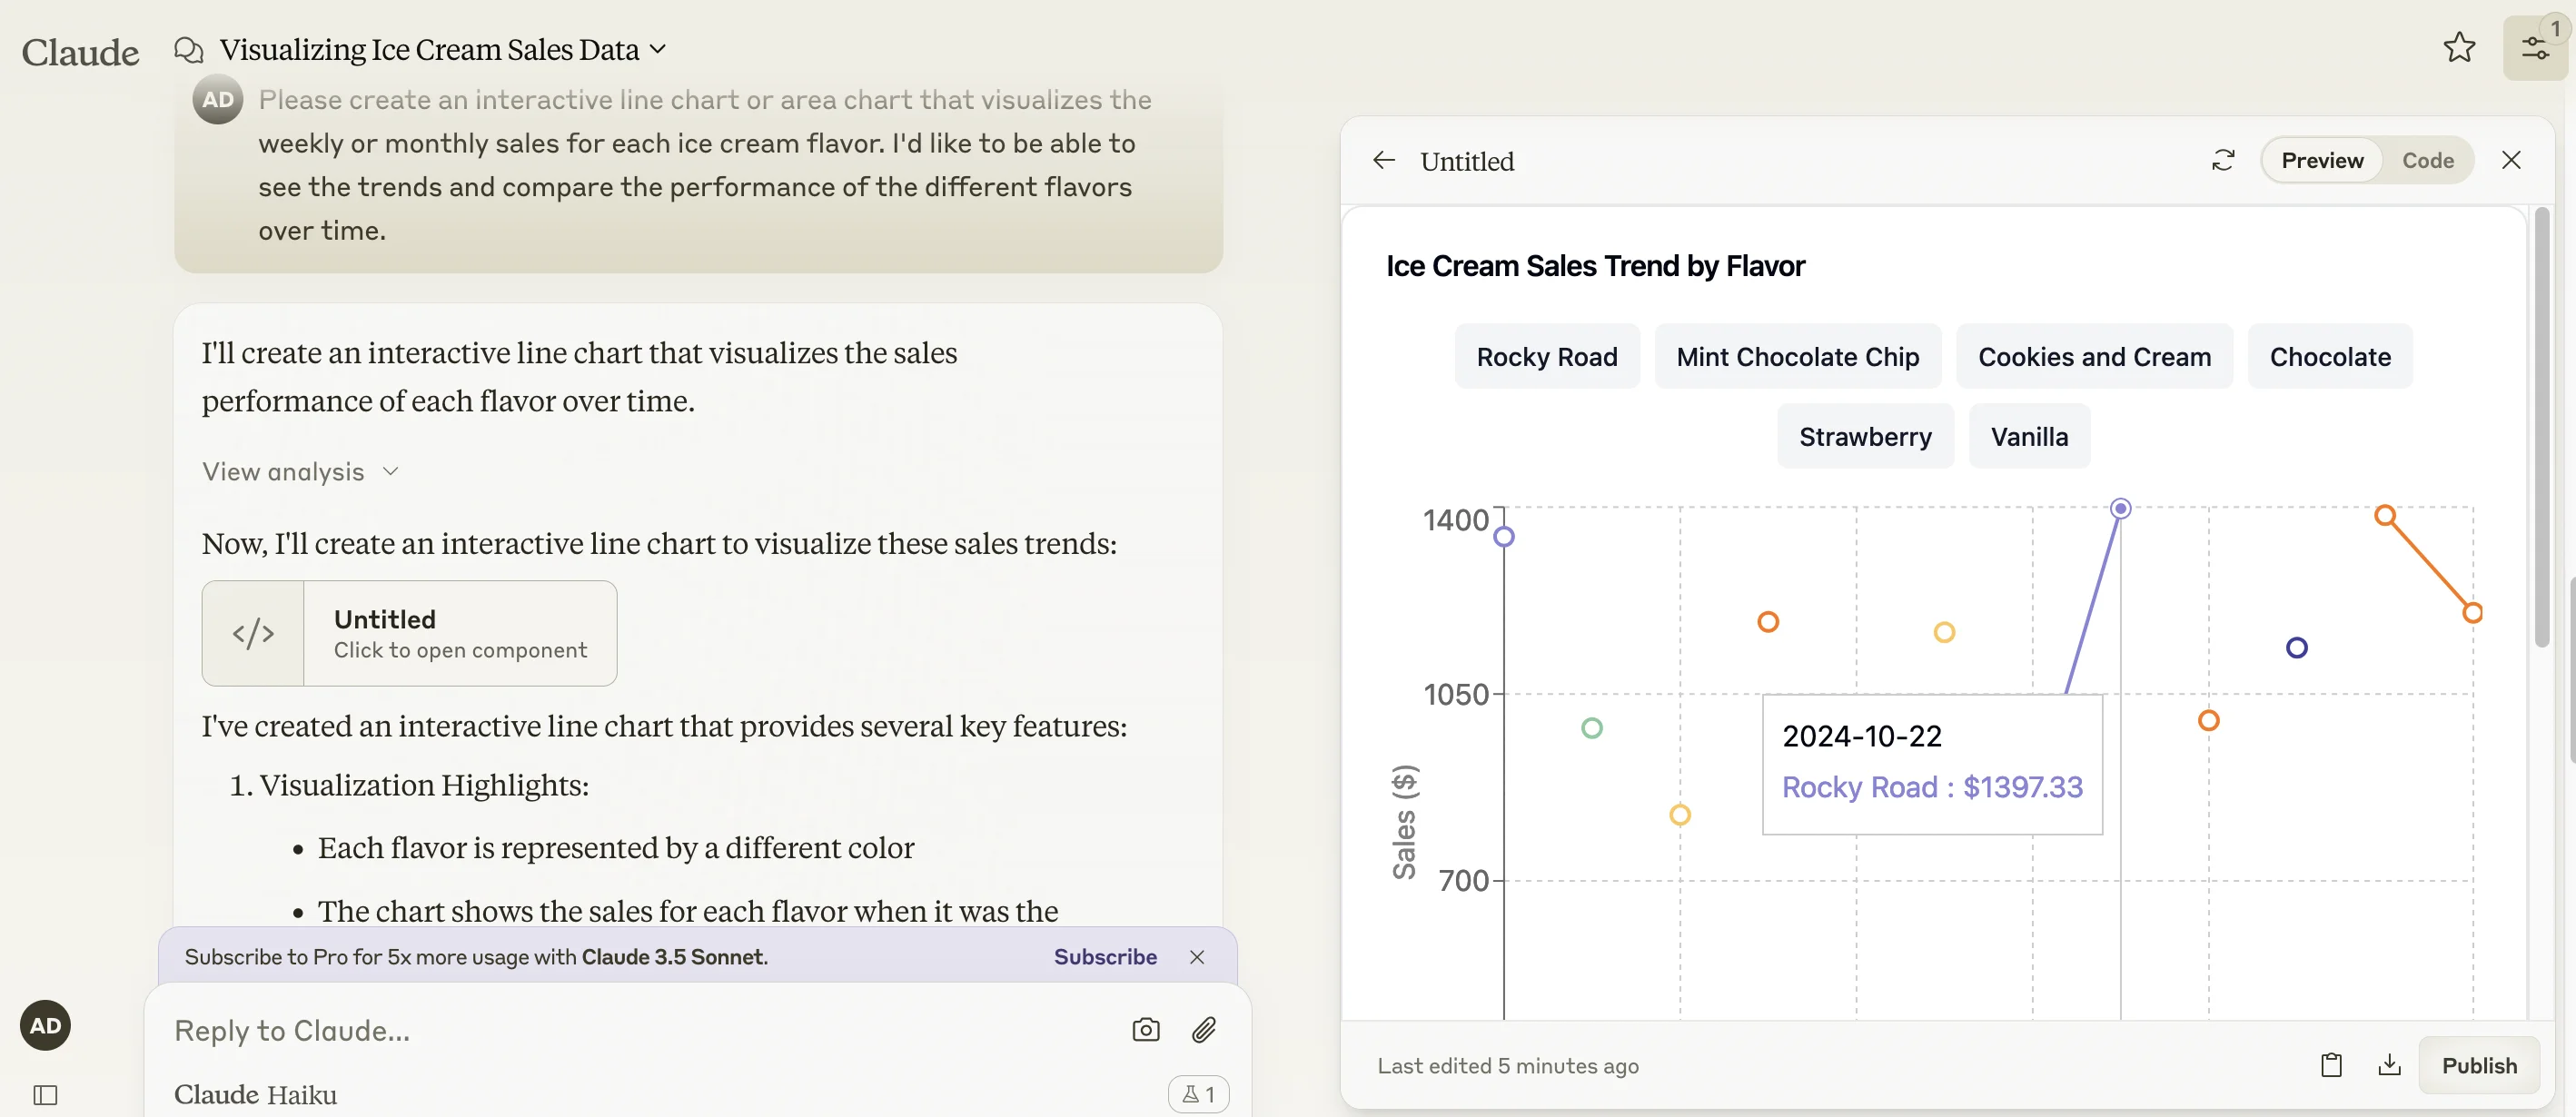Download the artifact file
The height and width of the screenshot is (1117, 2576).
click(2389, 1065)
